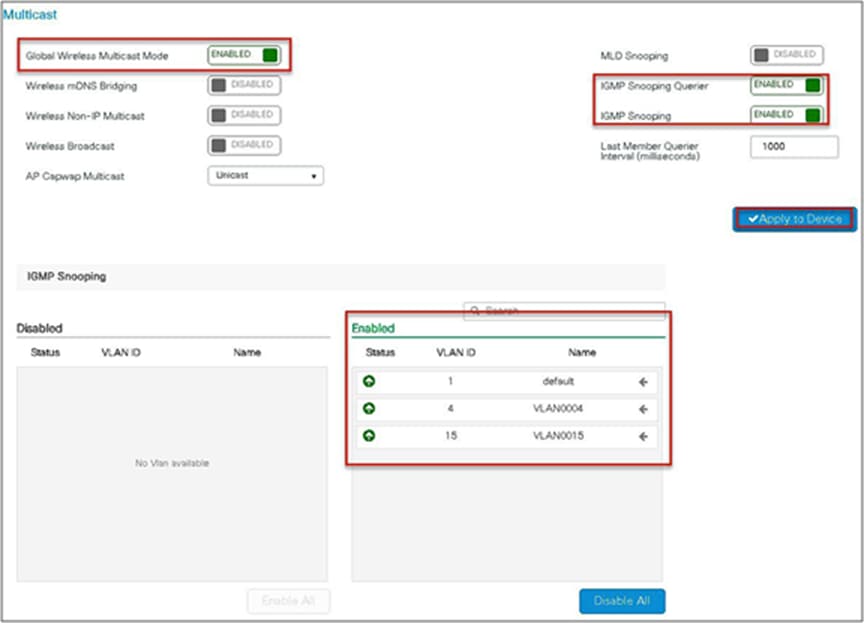This screenshot has width=864, height=623.
Task: Click Disable All button
Action: (622, 601)
